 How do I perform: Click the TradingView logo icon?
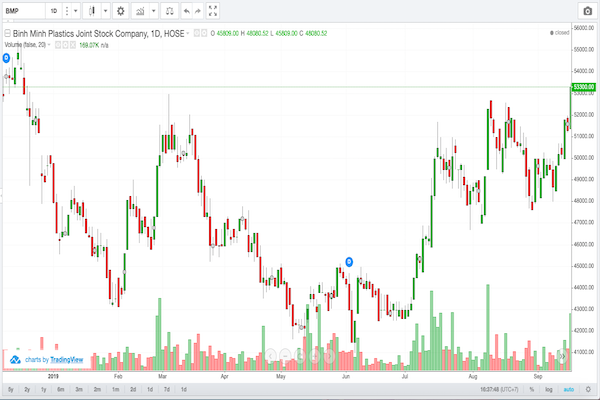click(15, 360)
